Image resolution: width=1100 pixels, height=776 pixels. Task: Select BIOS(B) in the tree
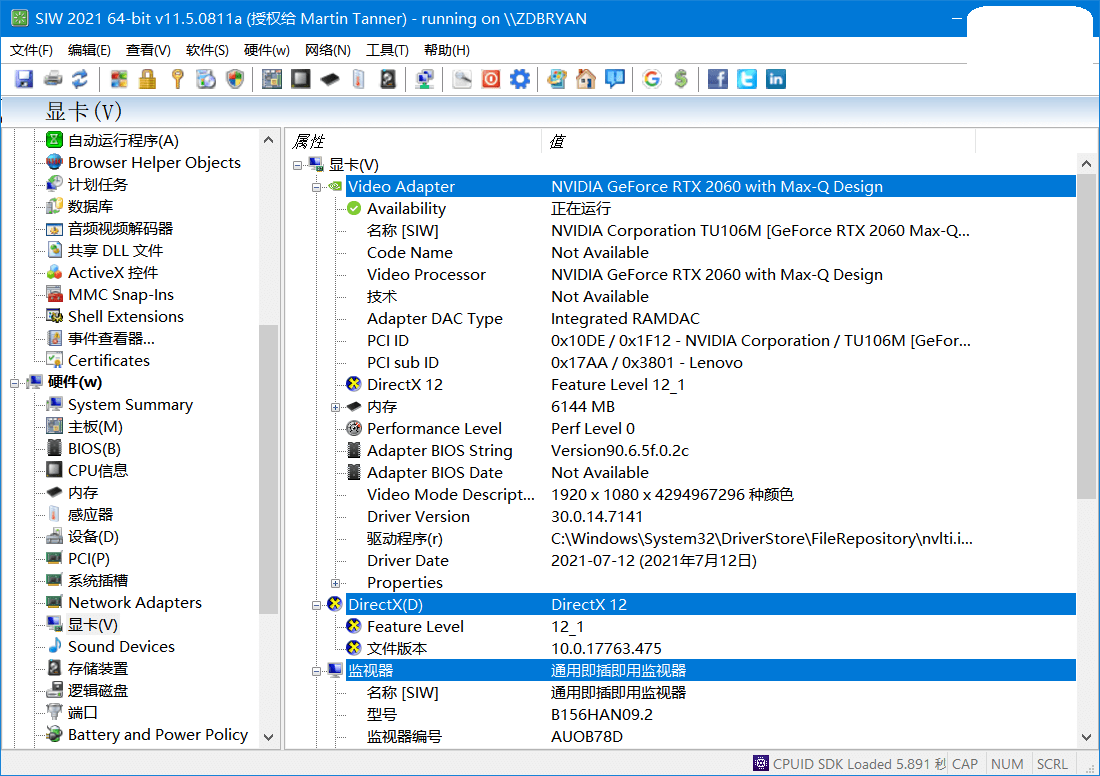[x=94, y=448]
